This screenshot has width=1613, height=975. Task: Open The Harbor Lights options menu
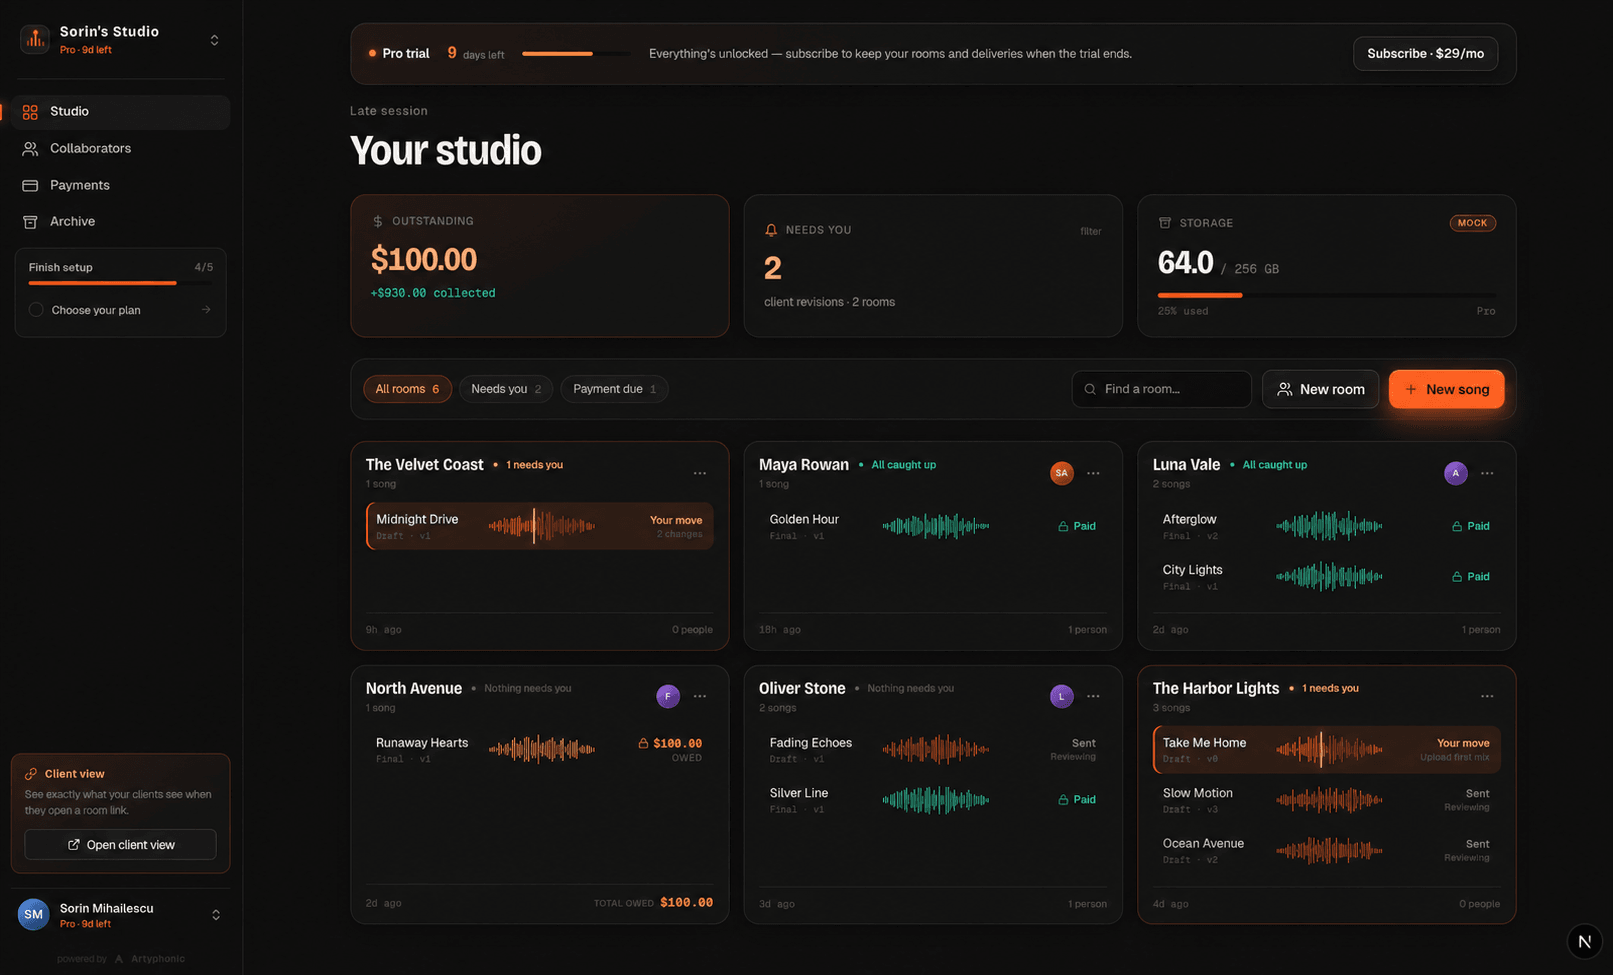[1487, 696]
